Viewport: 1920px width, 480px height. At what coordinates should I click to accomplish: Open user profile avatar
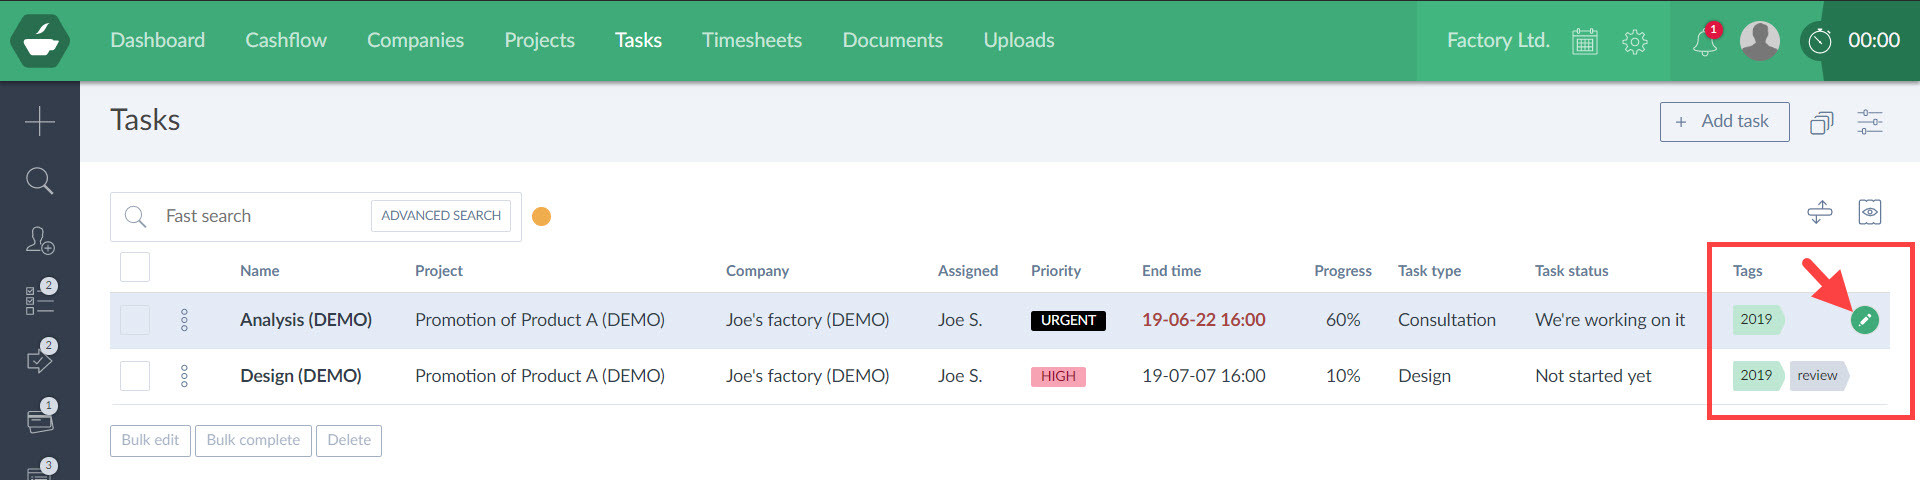tap(1760, 41)
